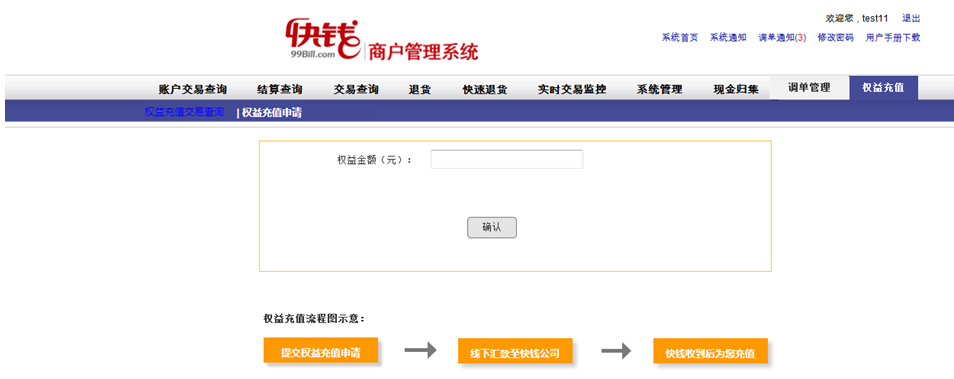Open the 权益充值申请 submenu item

272,113
